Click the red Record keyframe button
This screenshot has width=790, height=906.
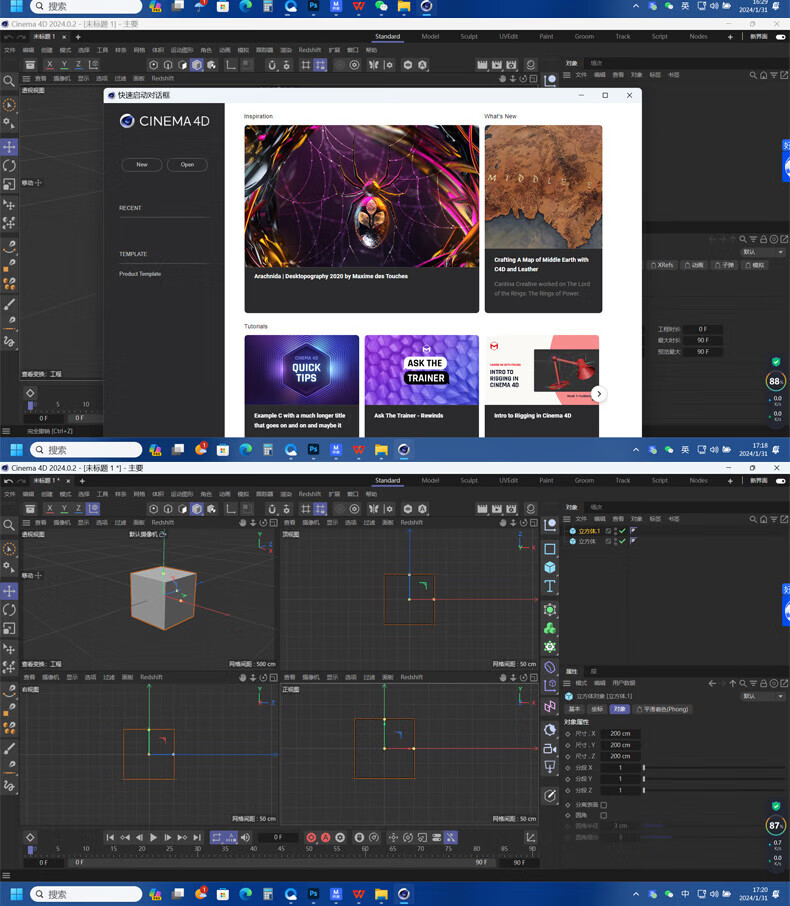(311, 837)
